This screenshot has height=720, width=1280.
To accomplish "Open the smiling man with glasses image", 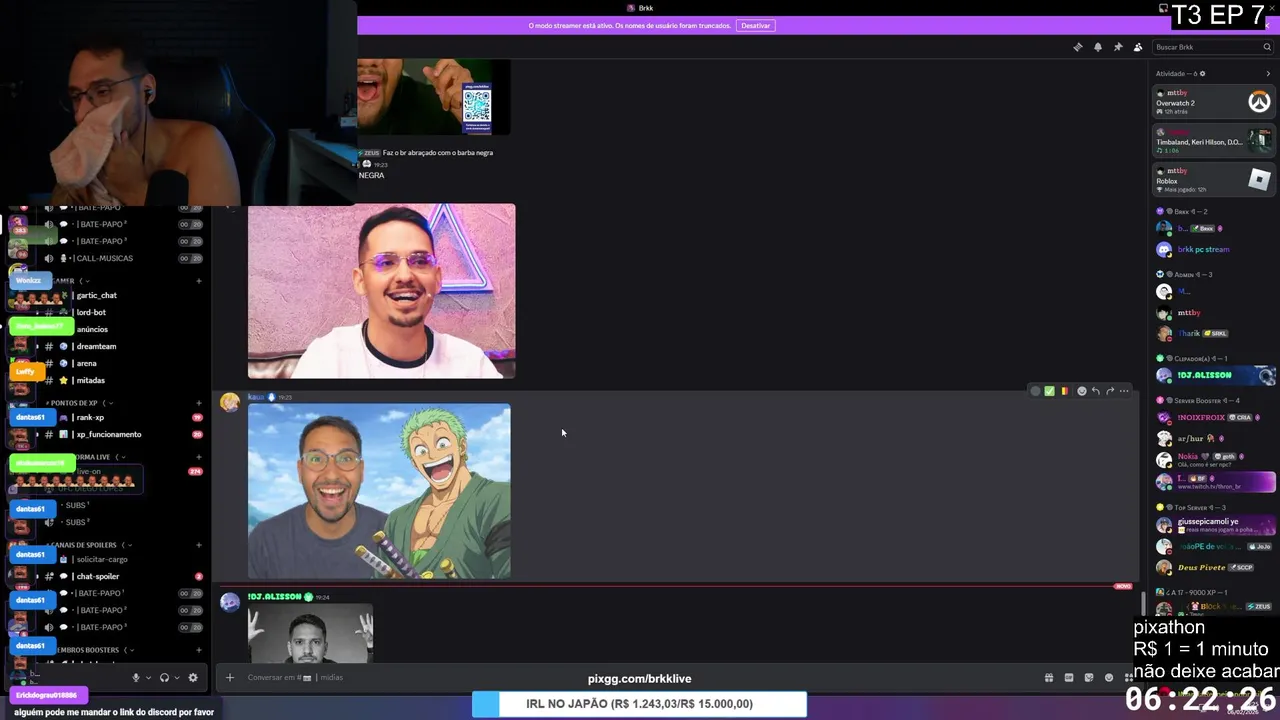I will 381,291.
